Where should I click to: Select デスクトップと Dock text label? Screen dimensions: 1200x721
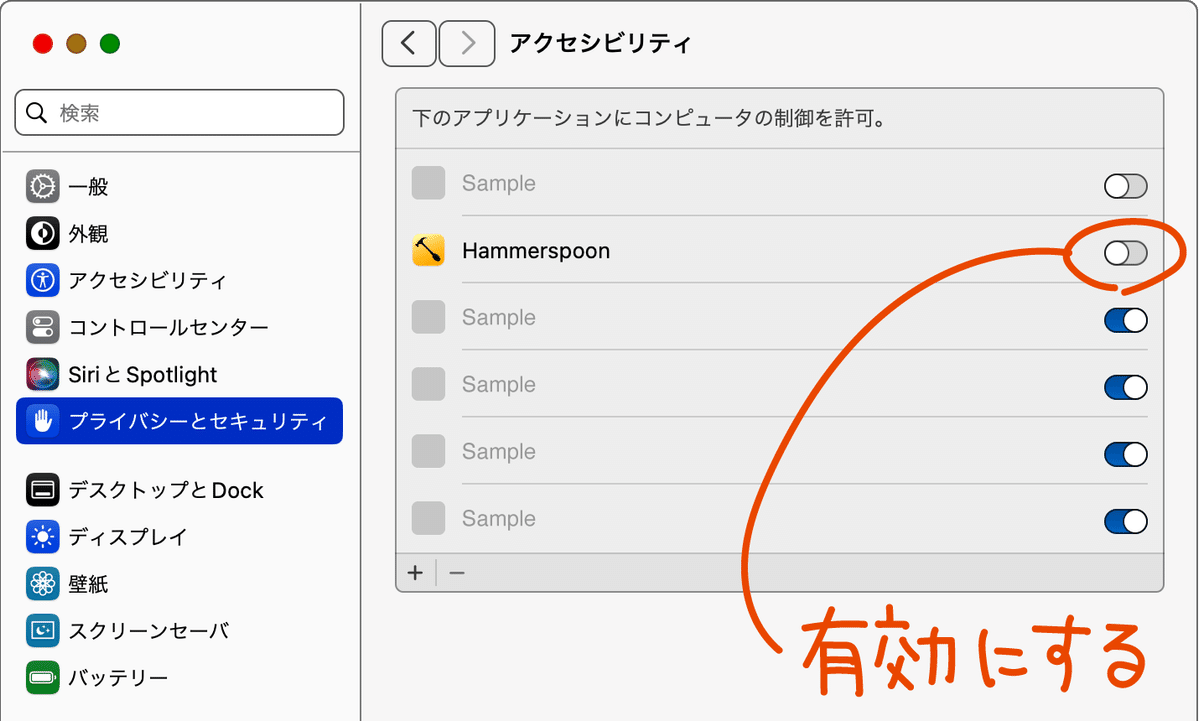tap(166, 490)
